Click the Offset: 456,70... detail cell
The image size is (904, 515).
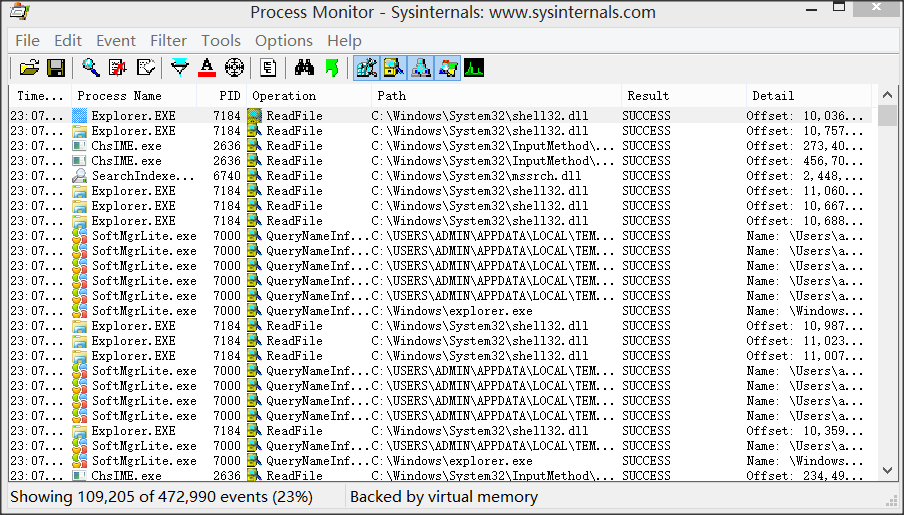coord(805,161)
